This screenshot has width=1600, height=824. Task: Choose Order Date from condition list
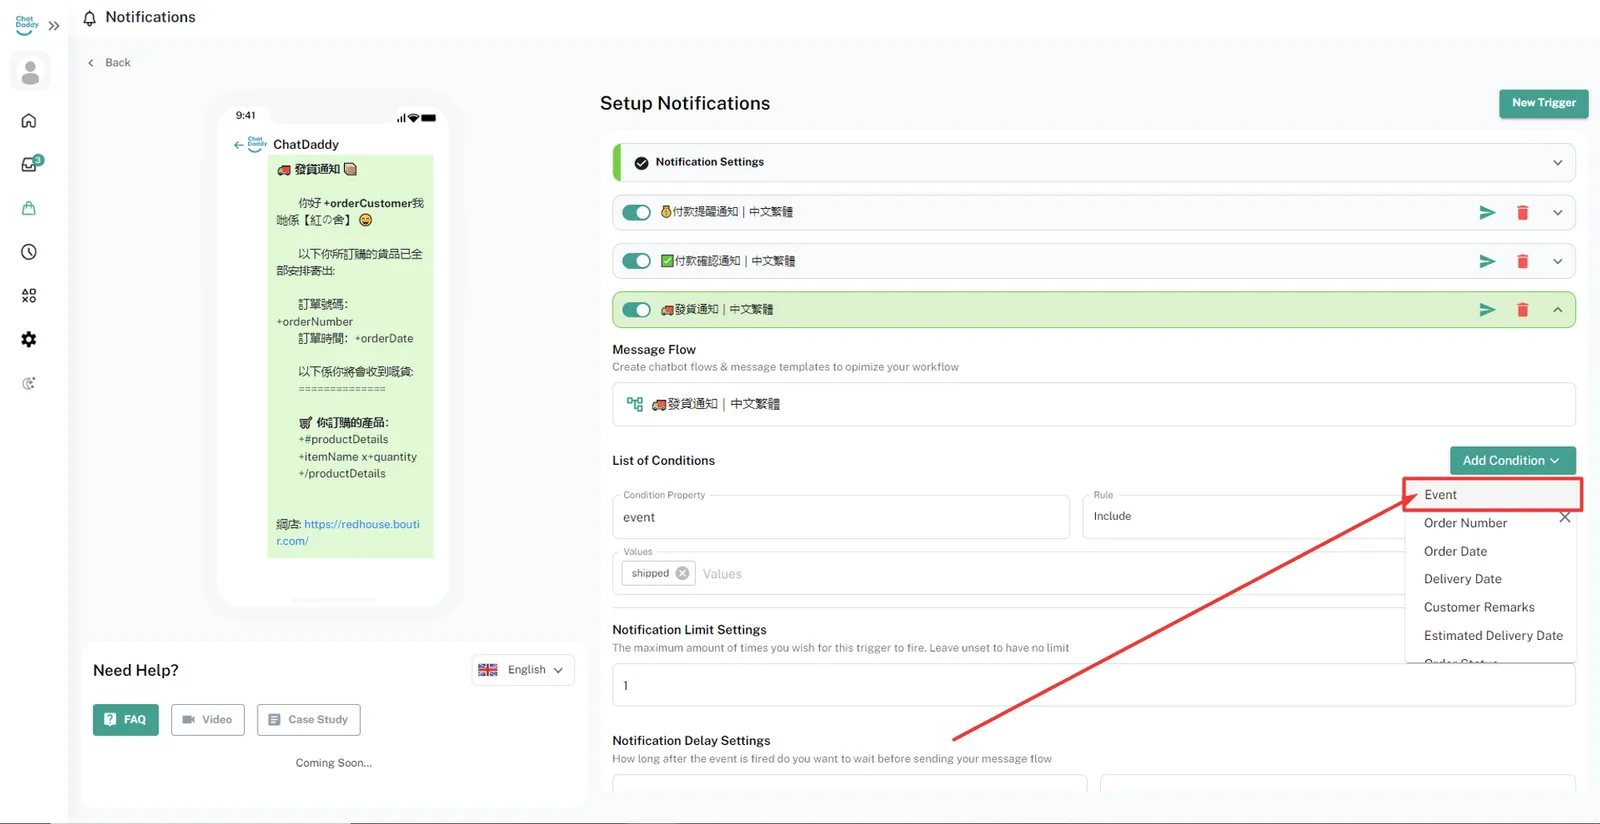coord(1455,551)
